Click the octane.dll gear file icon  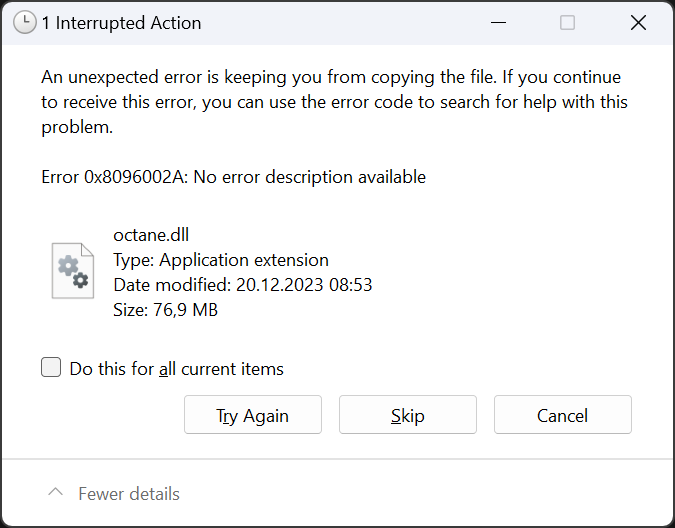73,270
